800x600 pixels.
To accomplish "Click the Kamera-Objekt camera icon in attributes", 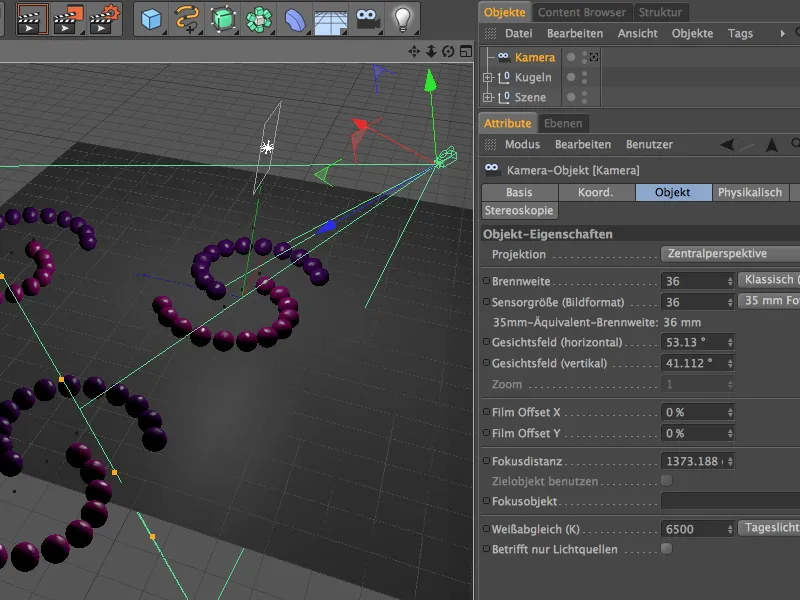I will [492, 169].
